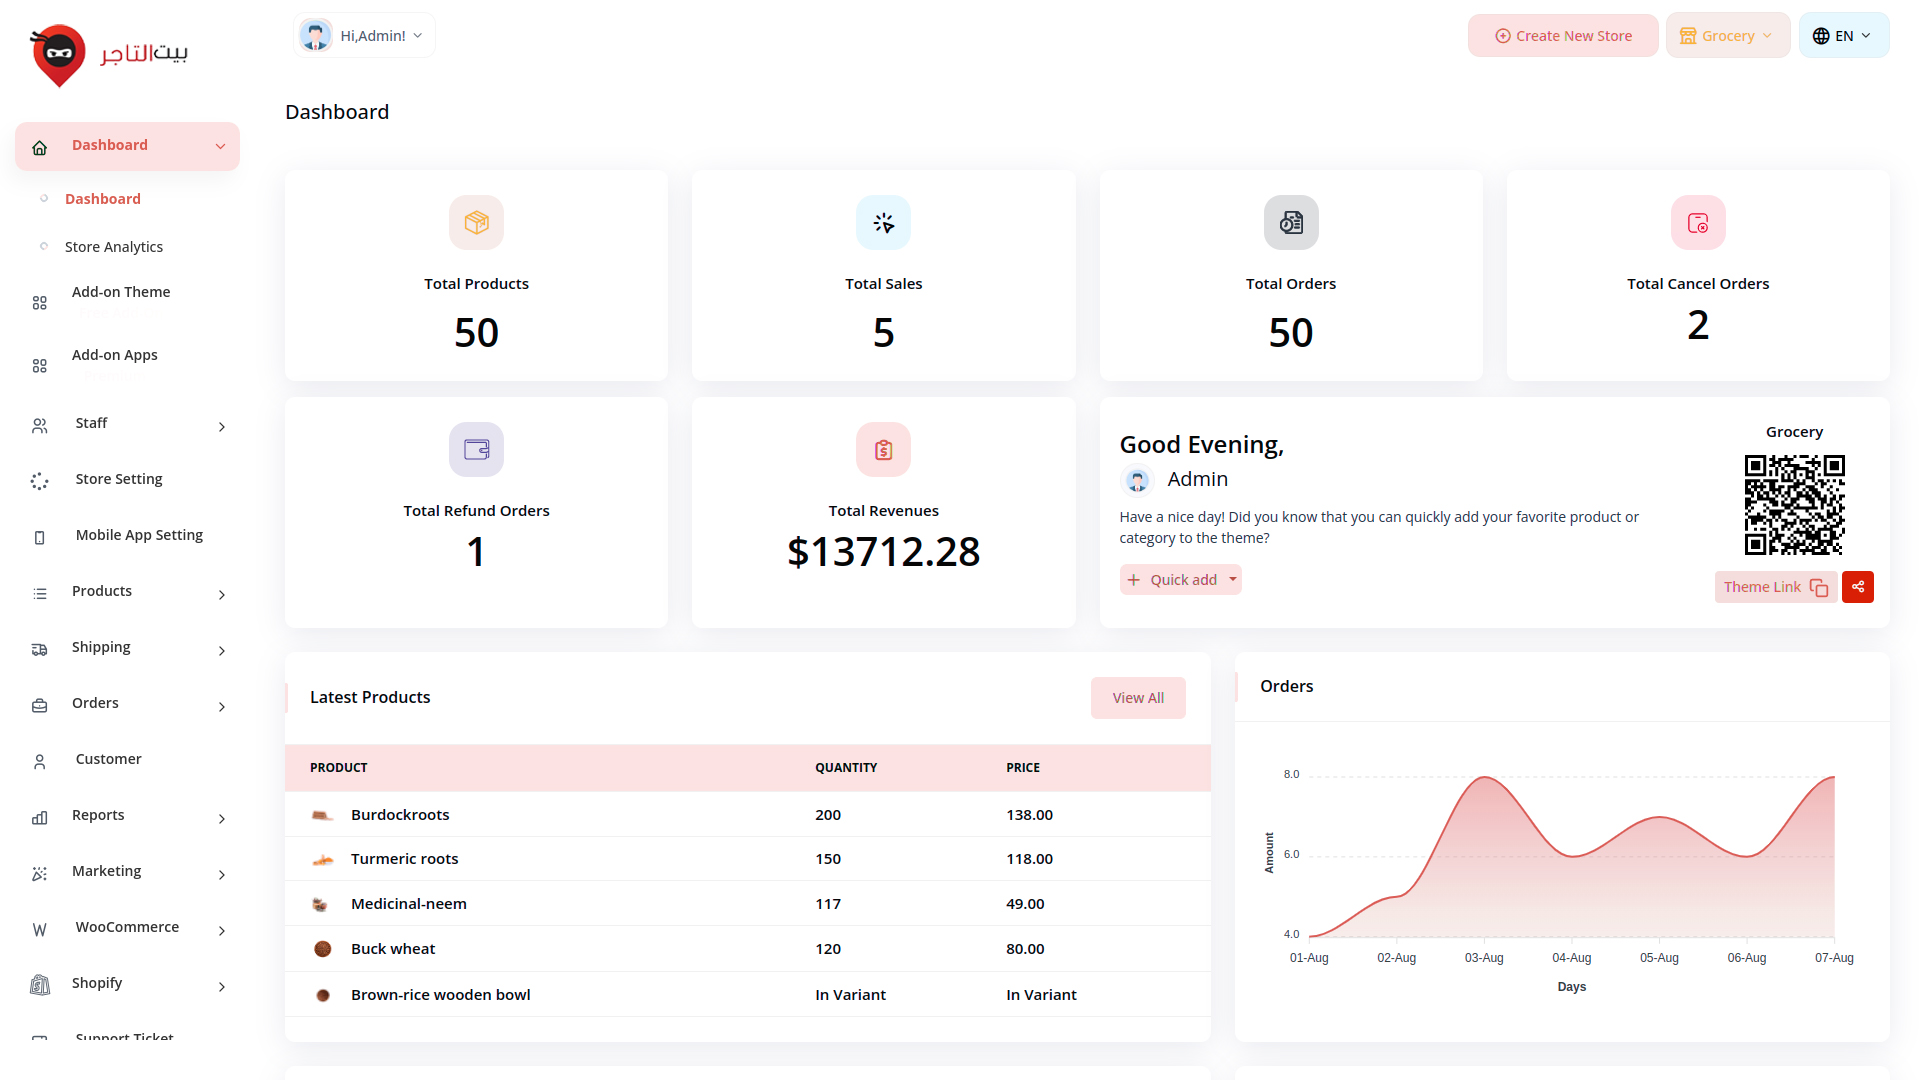Click View All latest products
The image size is (1920, 1080).
1138,698
